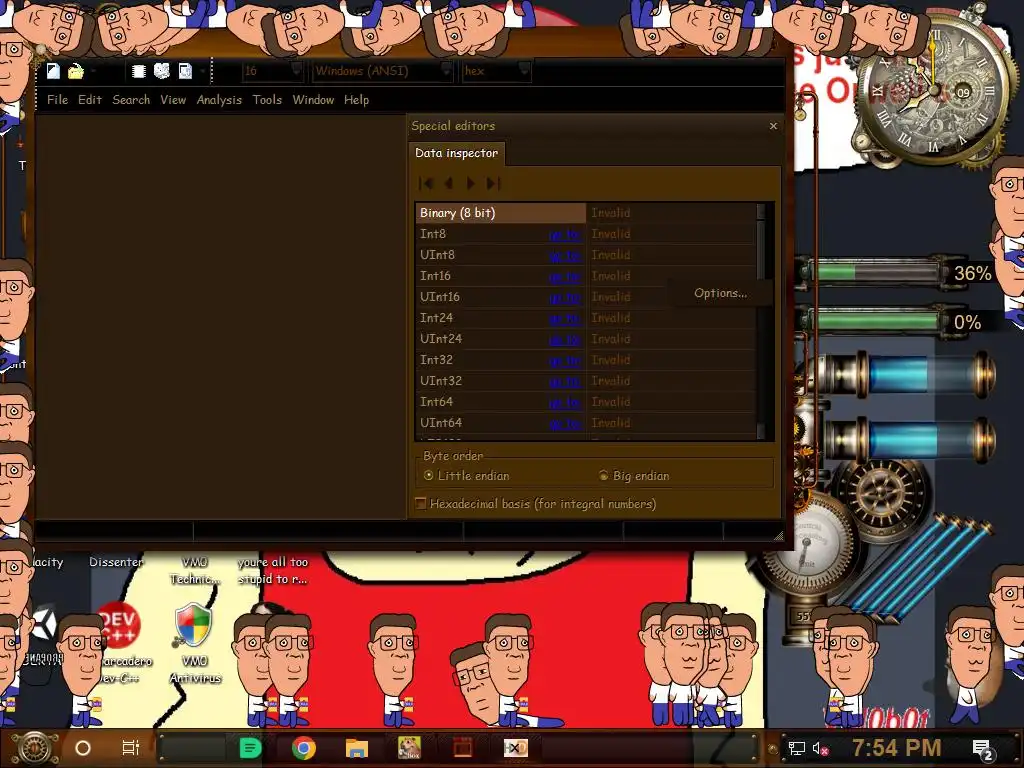
Task: Choose Options... from the context menu
Action: [720, 293]
